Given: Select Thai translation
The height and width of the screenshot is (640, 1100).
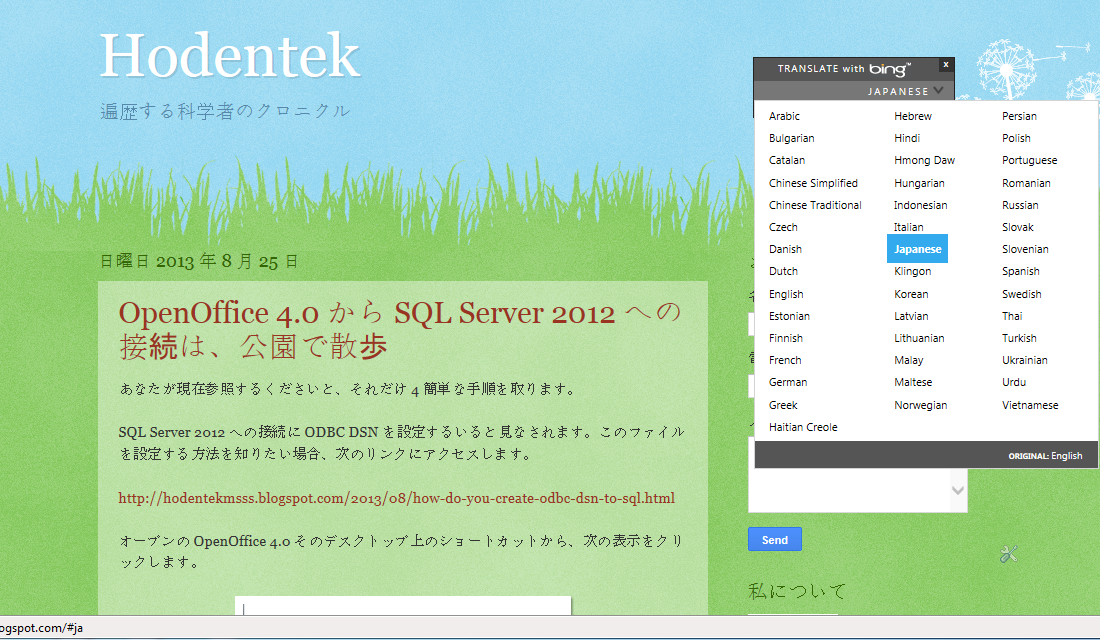Looking at the screenshot, I should click(1012, 316).
